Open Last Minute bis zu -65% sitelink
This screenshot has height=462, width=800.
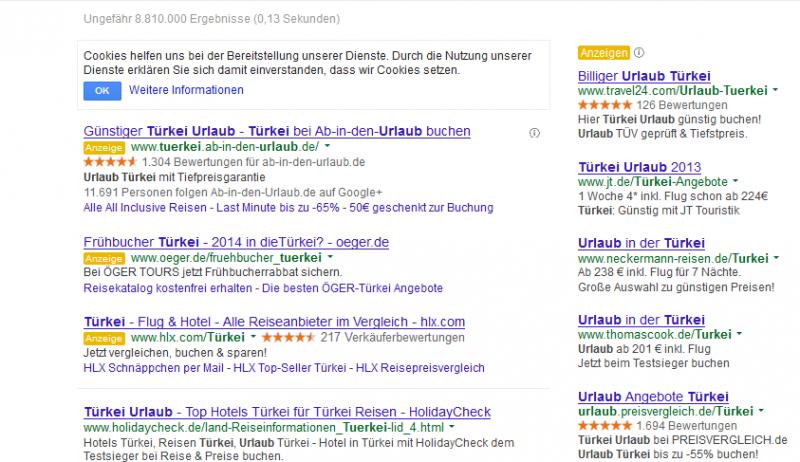click(278, 208)
